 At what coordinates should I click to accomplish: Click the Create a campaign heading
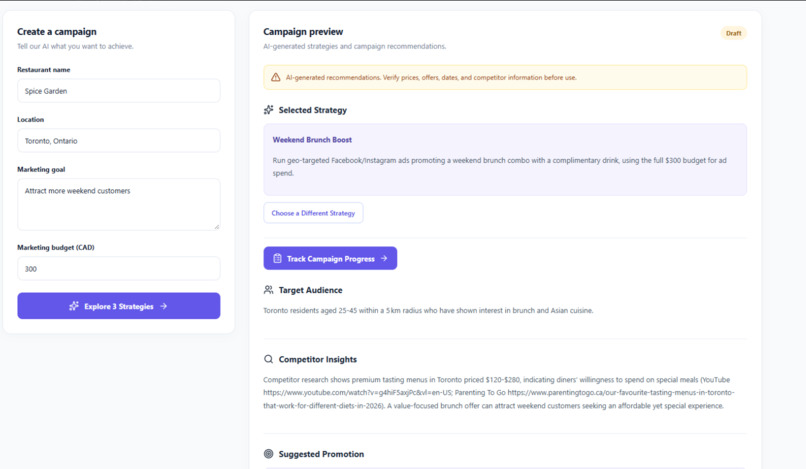pyautogui.click(x=57, y=32)
